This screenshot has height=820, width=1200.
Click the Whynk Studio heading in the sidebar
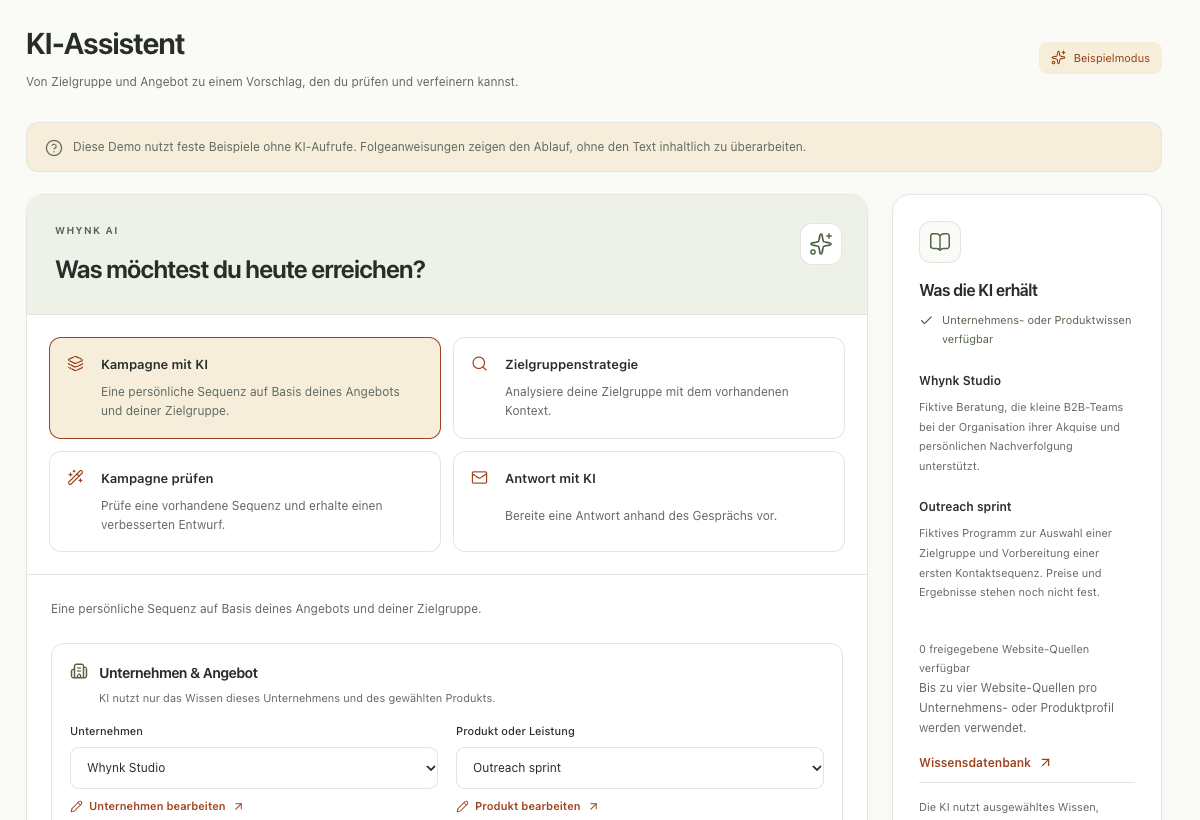[x=960, y=381]
